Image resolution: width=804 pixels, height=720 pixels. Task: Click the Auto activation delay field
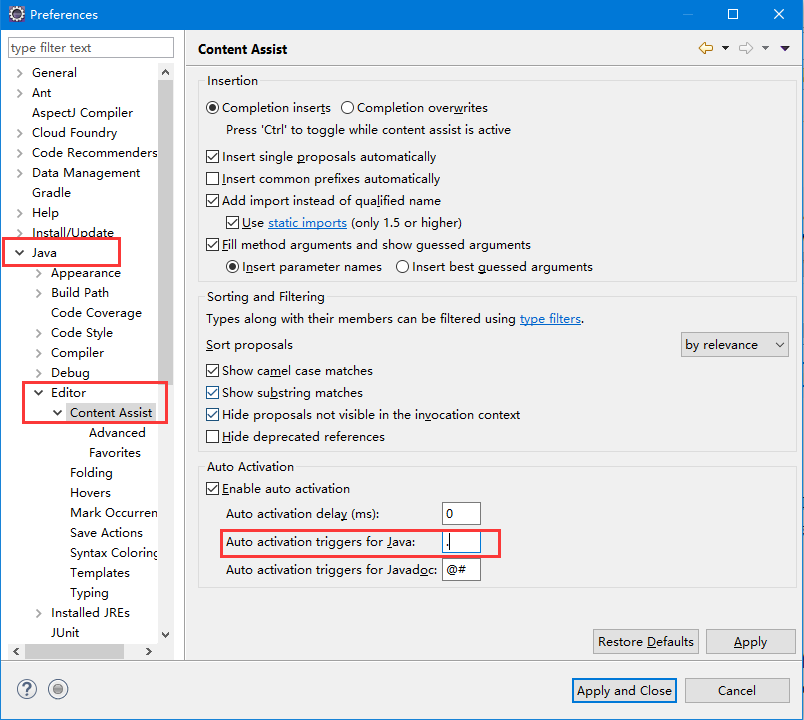pos(461,513)
